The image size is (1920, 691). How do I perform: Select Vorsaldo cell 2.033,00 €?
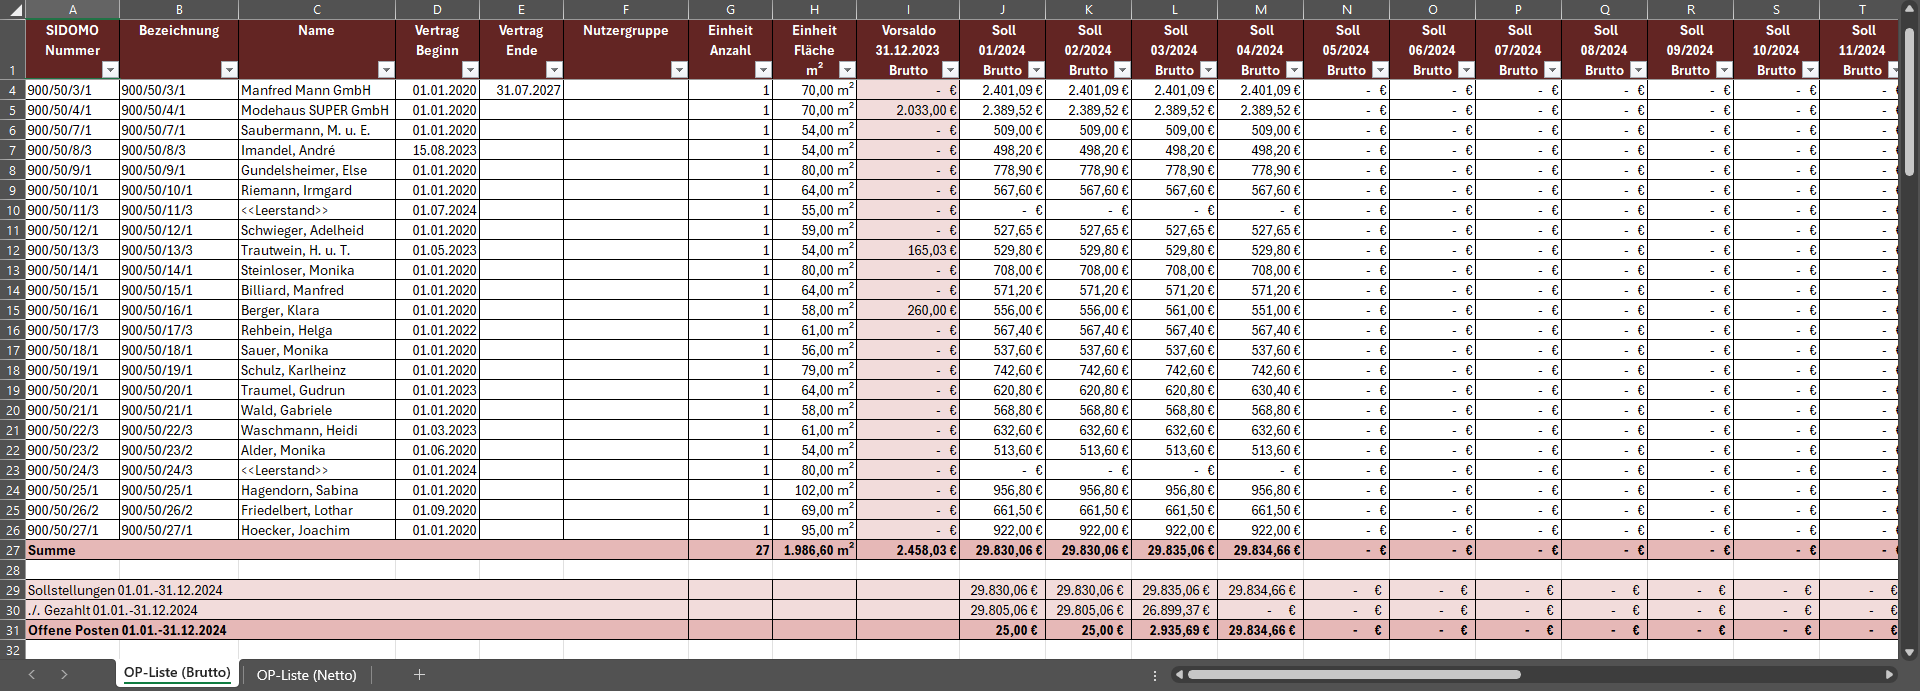[908, 110]
